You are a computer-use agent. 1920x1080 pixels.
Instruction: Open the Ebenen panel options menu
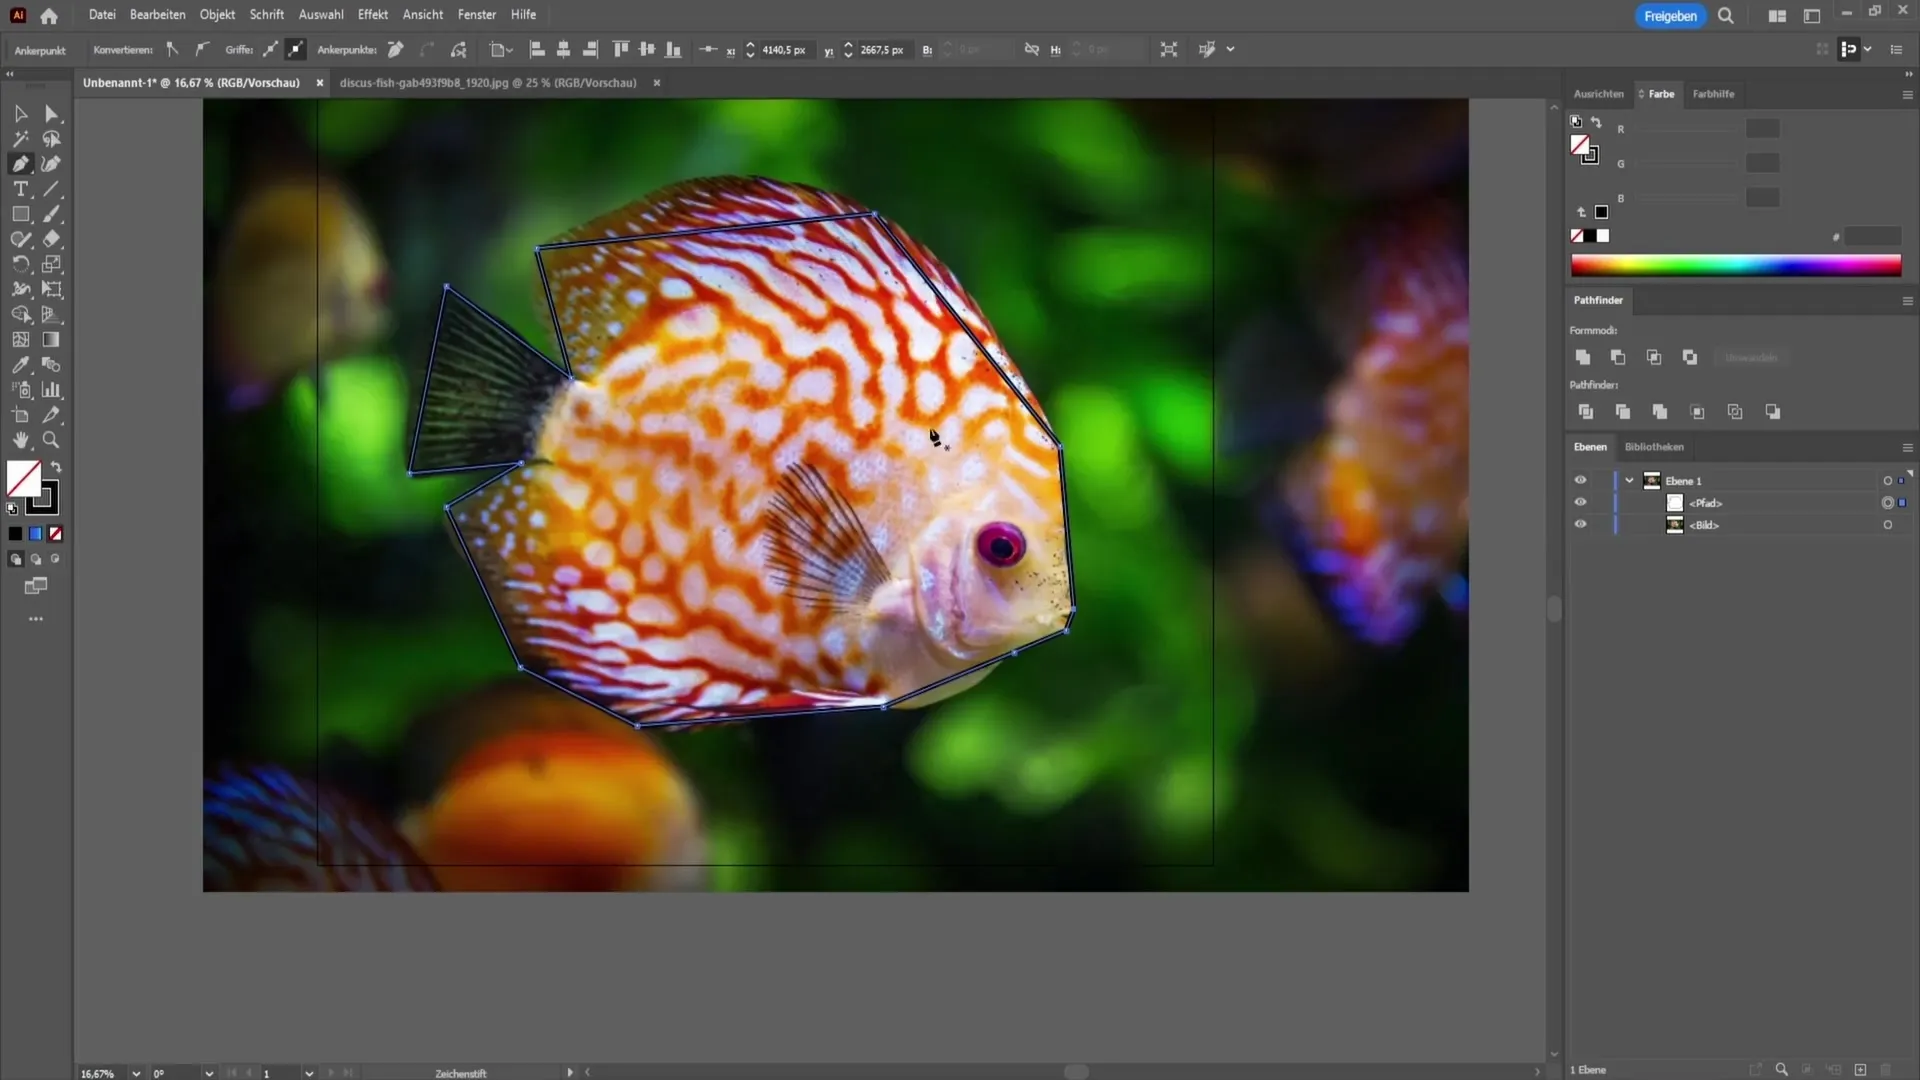(1907, 448)
